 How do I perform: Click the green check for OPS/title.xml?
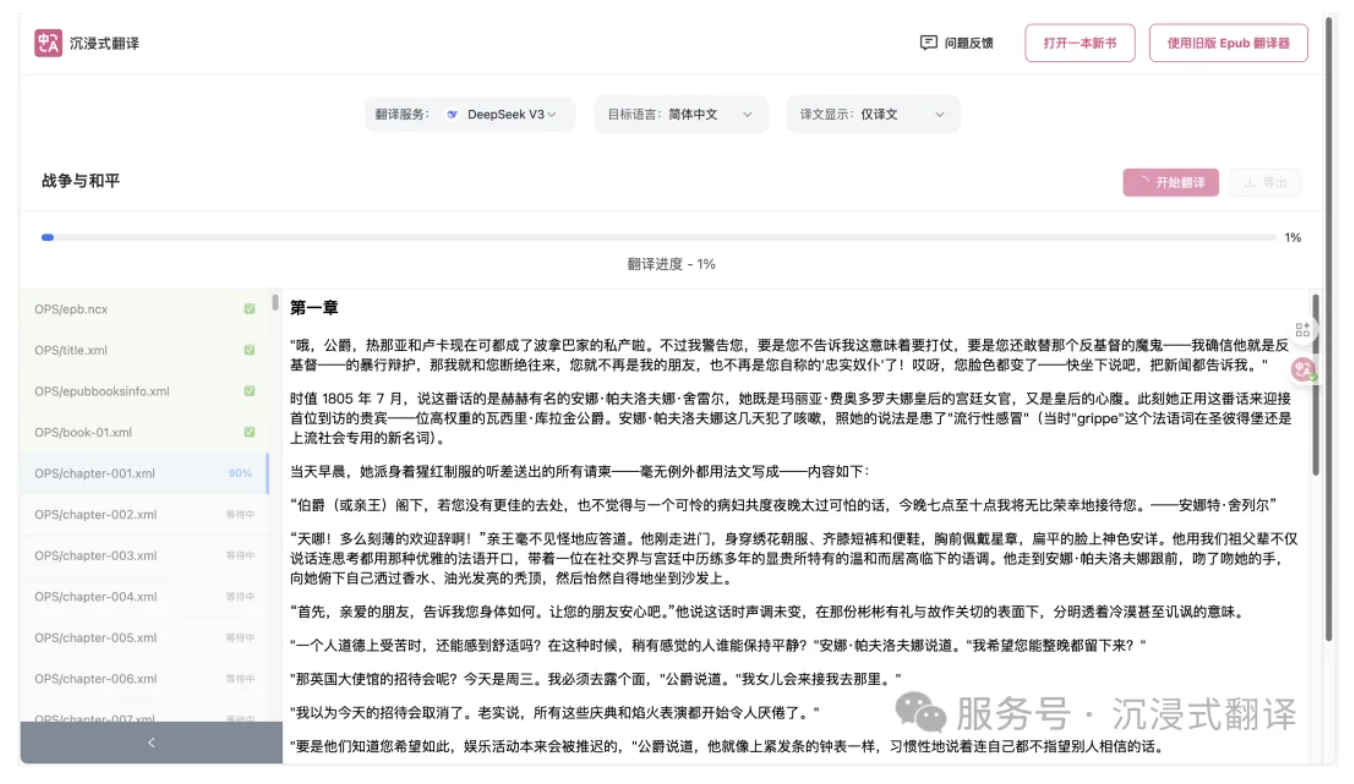[249, 350]
